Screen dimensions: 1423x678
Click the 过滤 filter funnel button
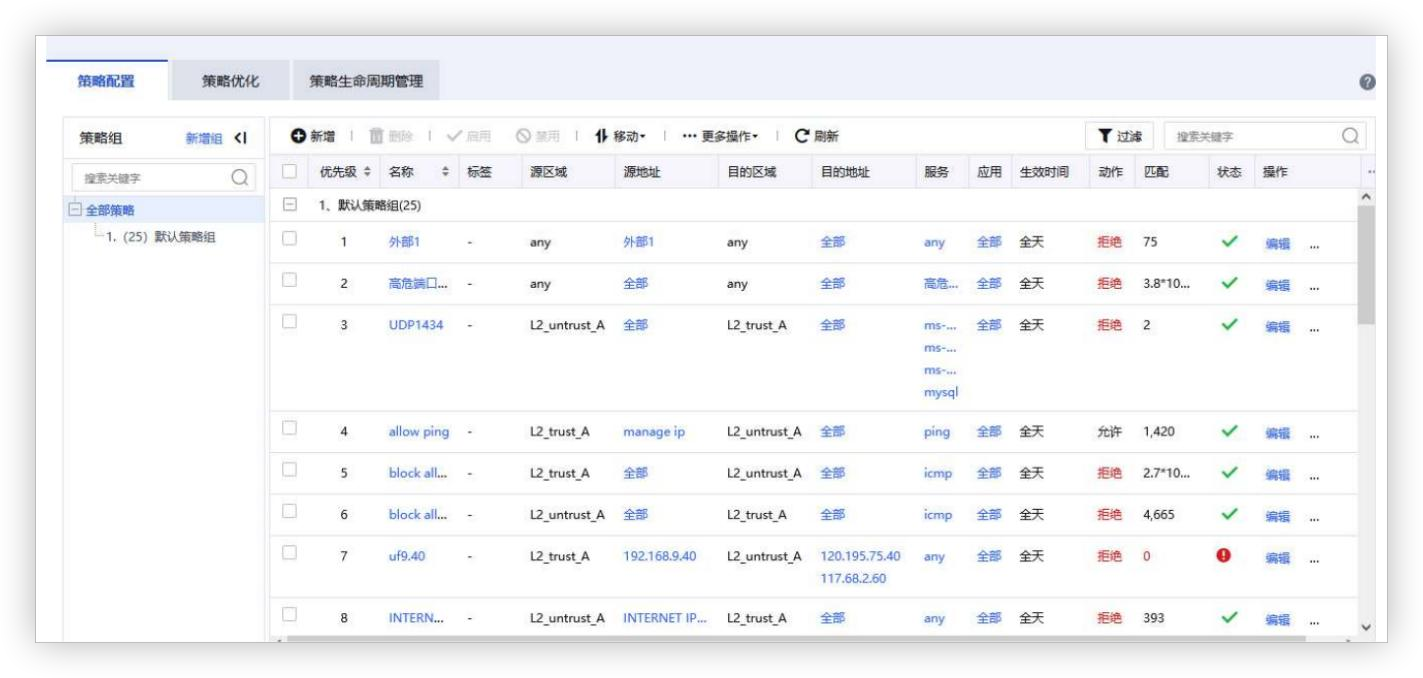(x=1103, y=136)
